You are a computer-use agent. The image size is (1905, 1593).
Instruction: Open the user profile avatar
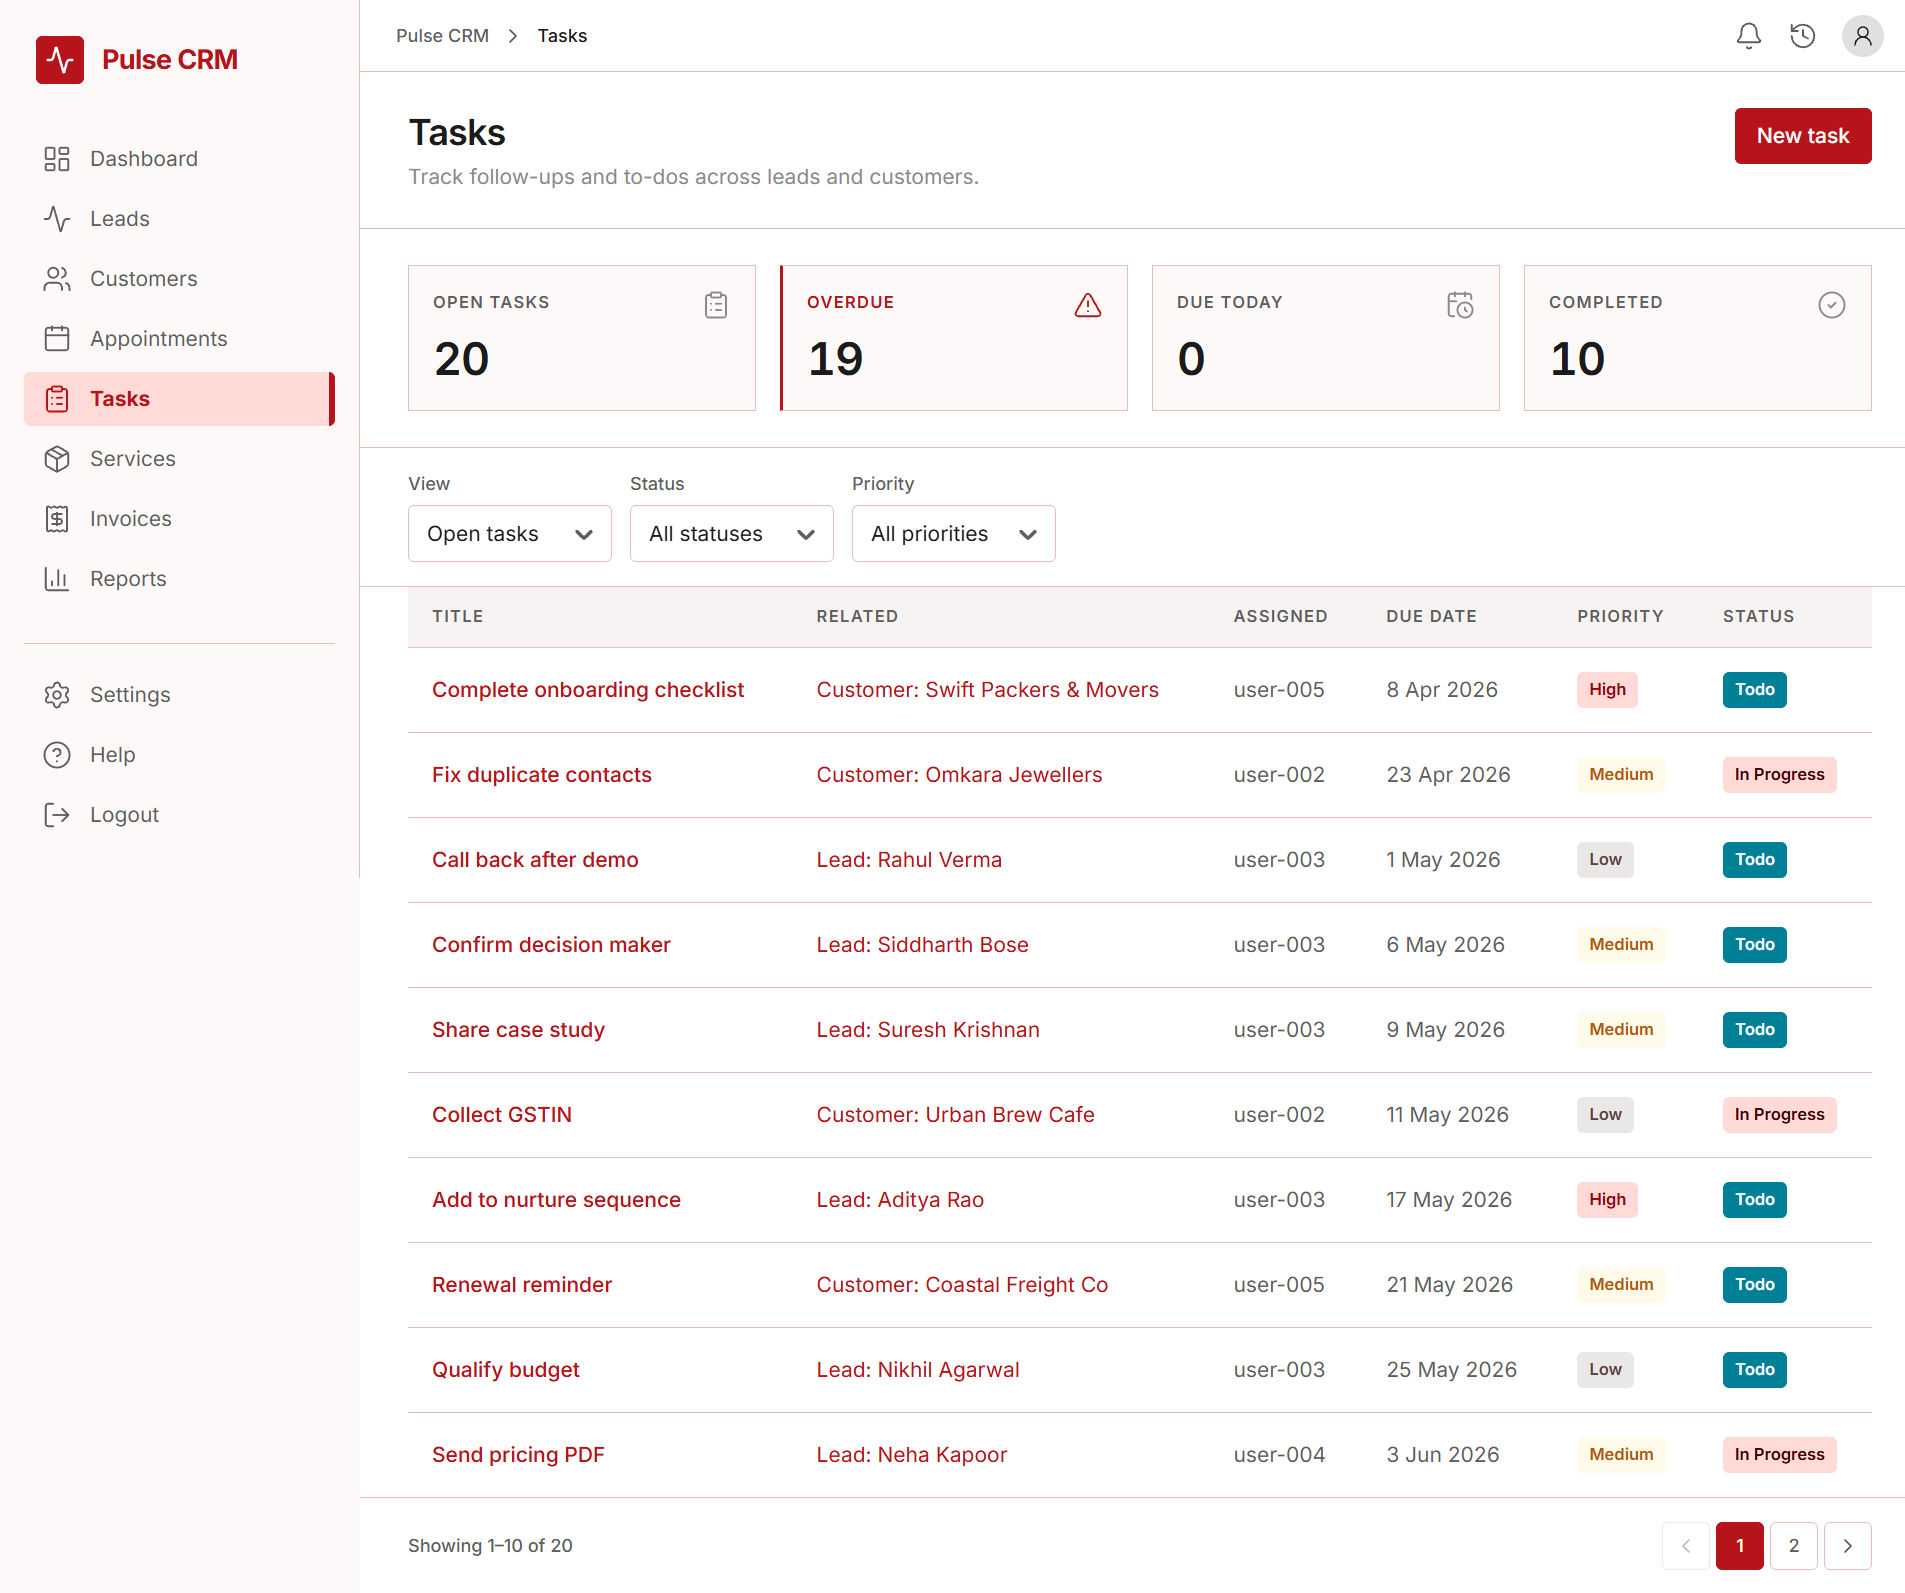(1862, 36)
